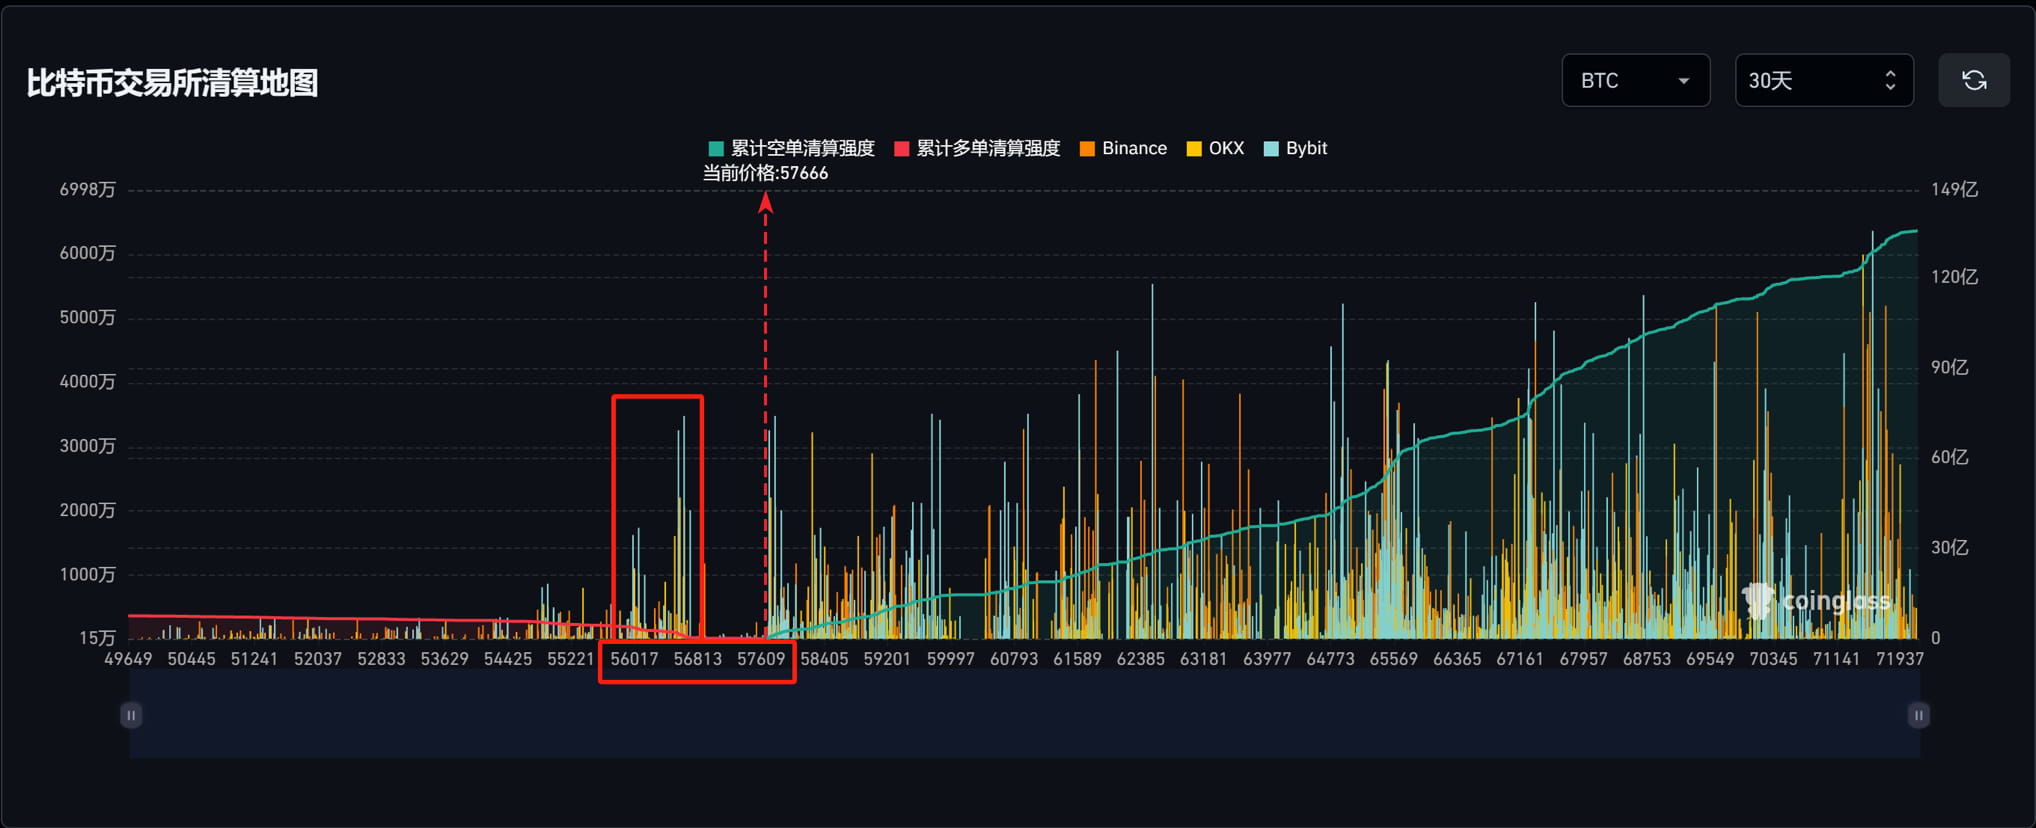Viewport: 2036px width, 828px height.
Task: Open the 30天 time range selector
Action: pyautogui.click(x=1824, y=80)
